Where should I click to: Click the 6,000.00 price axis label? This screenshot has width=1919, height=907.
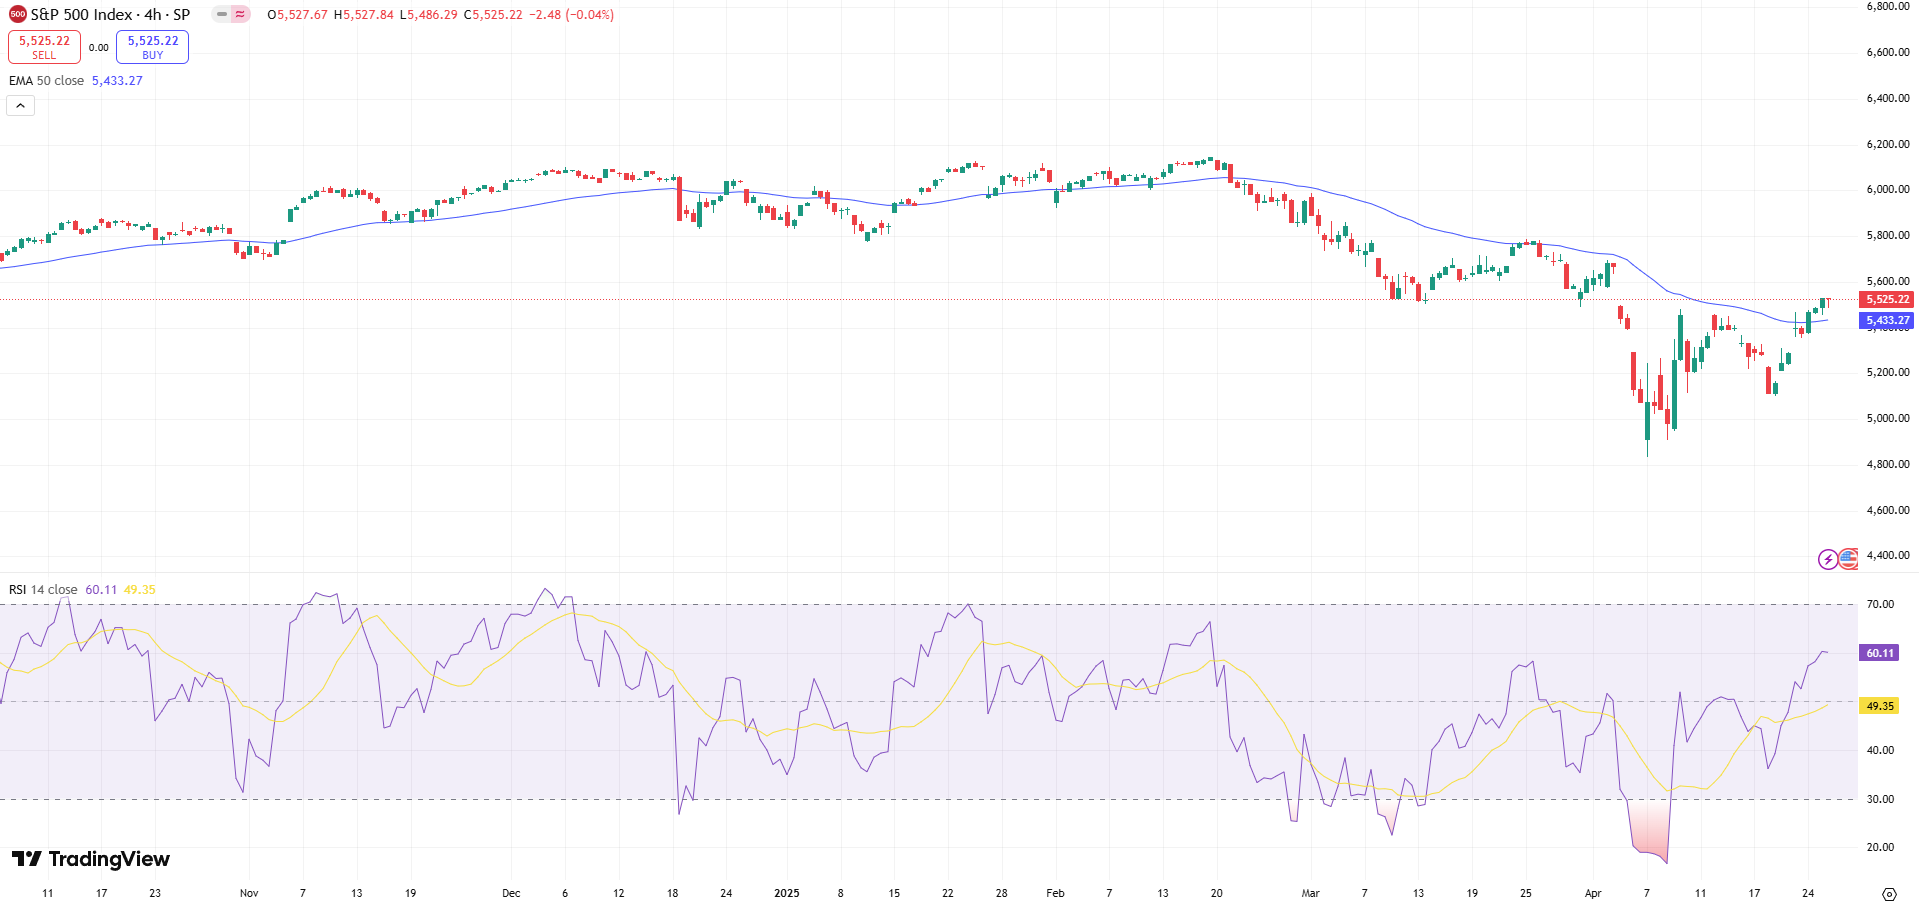point(1888,189)
